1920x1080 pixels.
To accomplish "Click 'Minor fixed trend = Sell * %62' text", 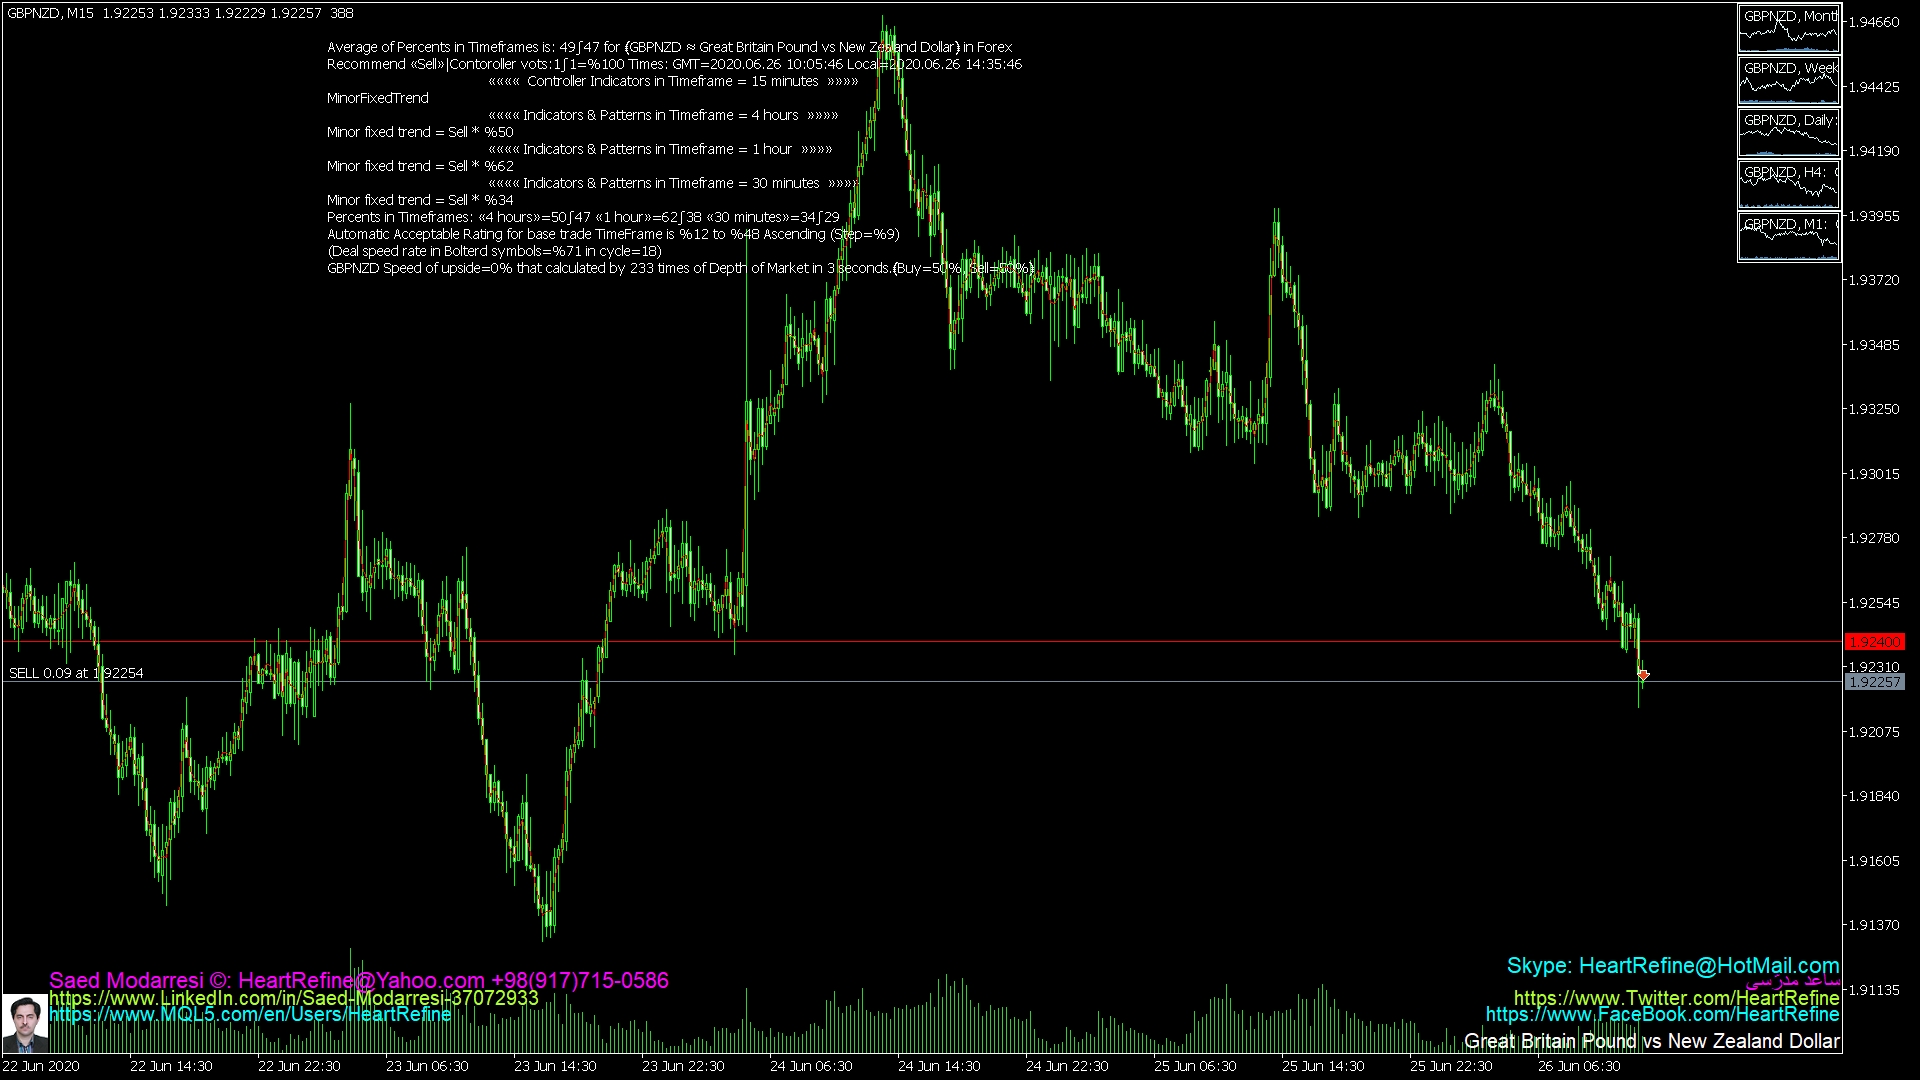I will click(x=420, y=166).
